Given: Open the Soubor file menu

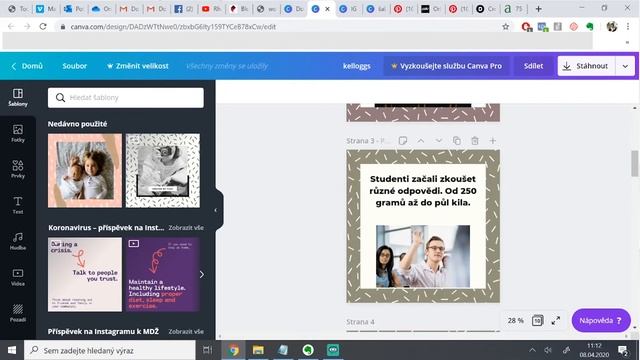Looking at the screenshot, I should point(75,66).
